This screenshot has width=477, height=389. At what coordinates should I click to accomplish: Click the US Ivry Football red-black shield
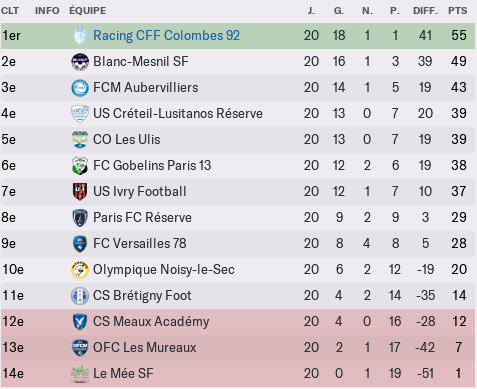80,192
